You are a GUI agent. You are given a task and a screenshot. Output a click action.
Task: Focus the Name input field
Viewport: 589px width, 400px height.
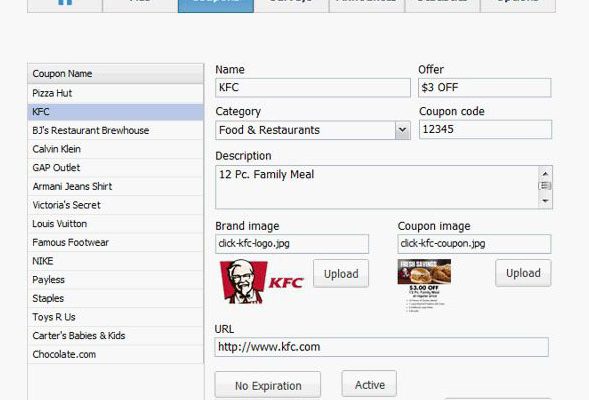click(313, 88)
